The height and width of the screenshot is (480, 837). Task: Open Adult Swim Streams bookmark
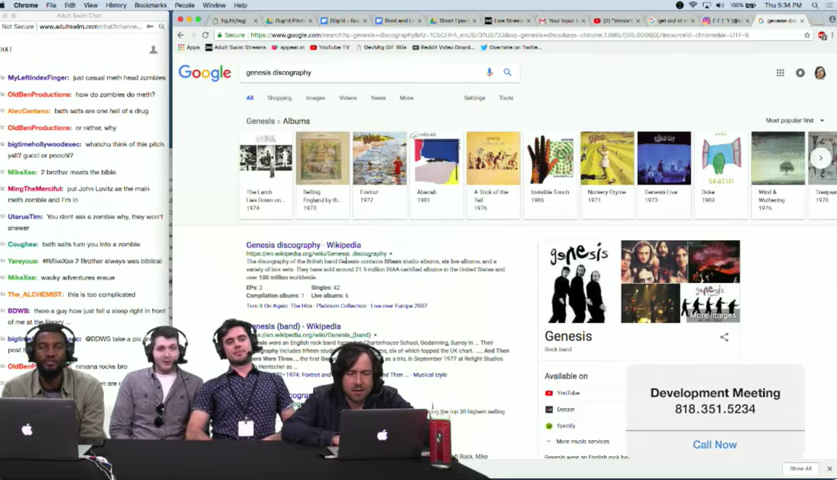[235, 48]
